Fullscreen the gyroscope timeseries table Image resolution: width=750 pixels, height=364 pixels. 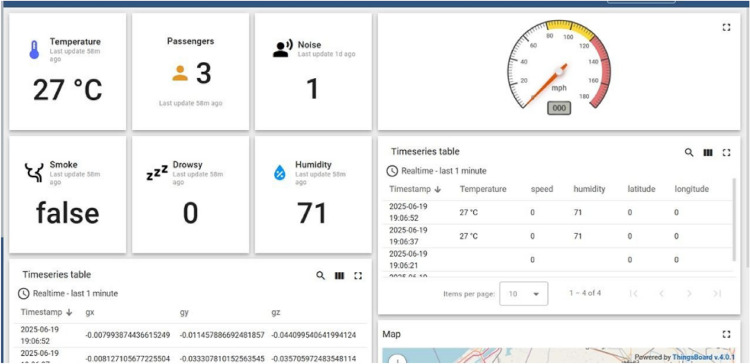pyautogui.click(x=358, y=276)
